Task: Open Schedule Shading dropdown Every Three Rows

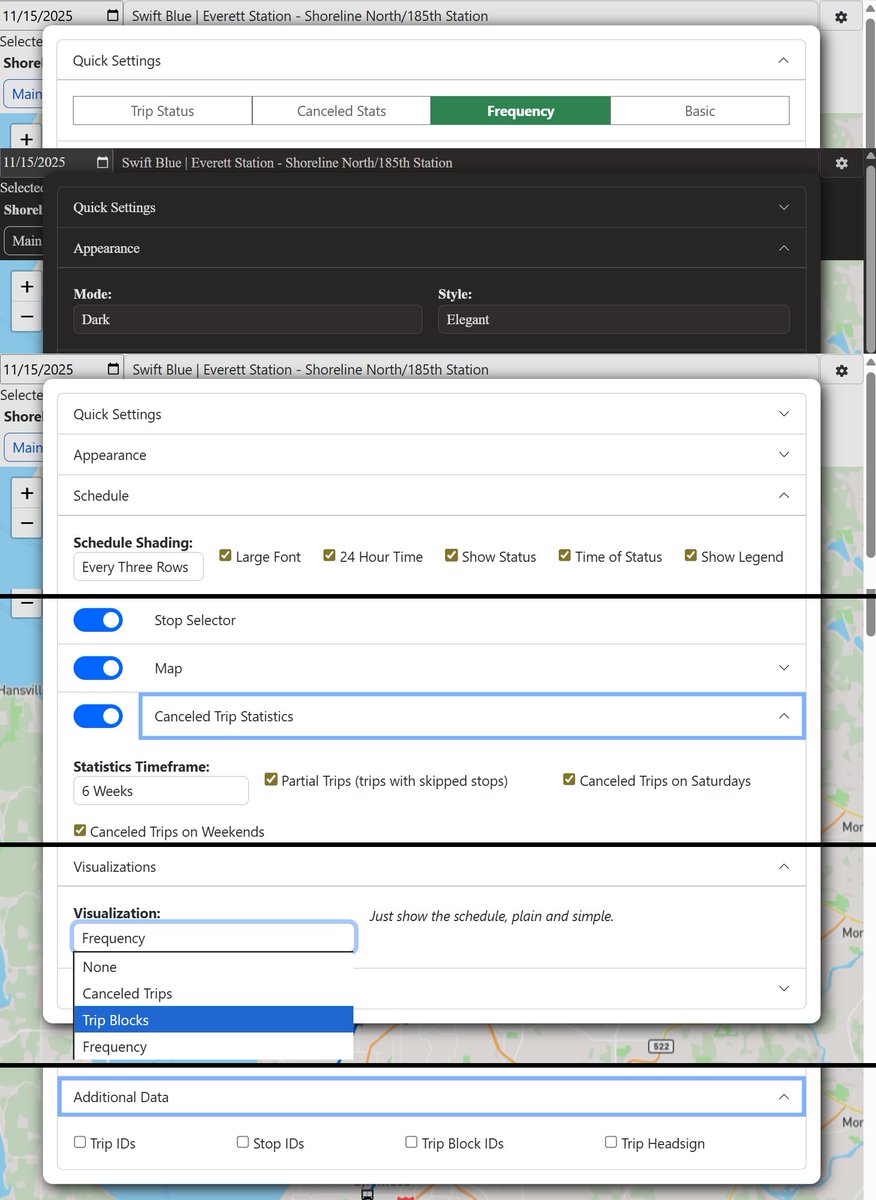Action: [138, 567]
